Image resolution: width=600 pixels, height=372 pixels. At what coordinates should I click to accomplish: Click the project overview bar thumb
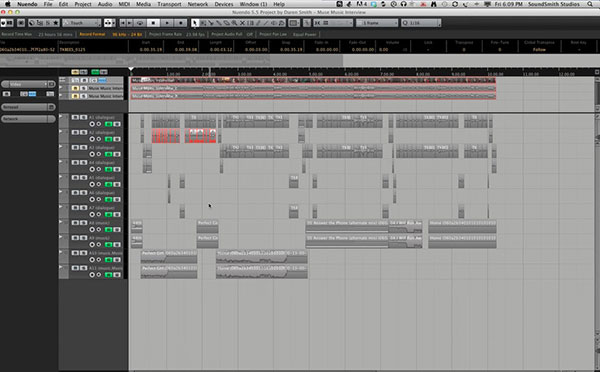tap(171, 60)
